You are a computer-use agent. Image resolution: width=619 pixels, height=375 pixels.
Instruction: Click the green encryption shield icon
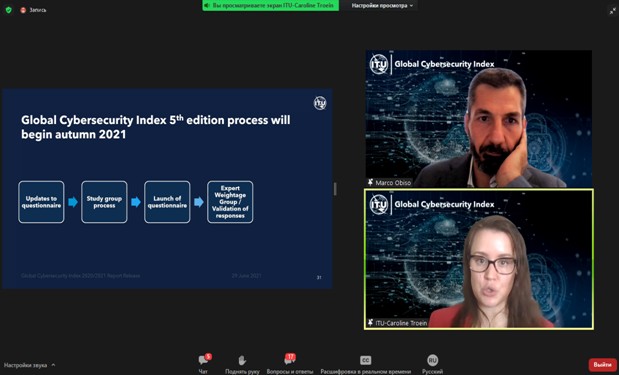click(x=8, y=10)
